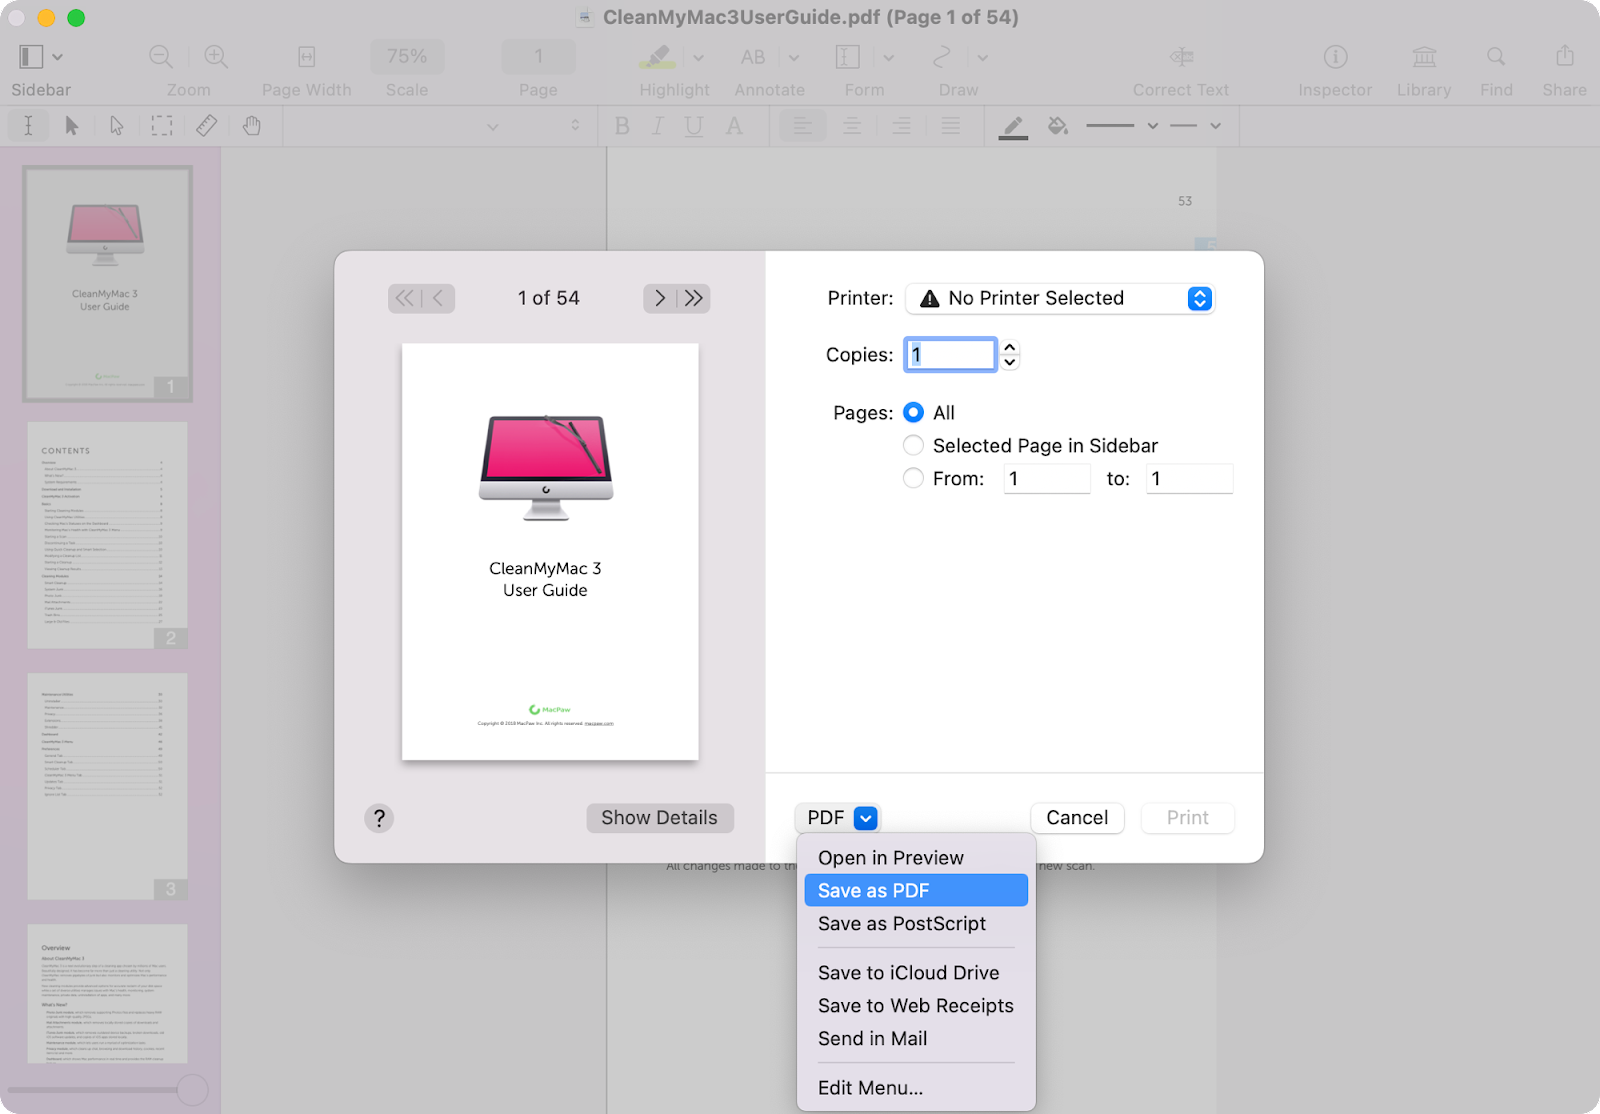Select the From page range option

pos(913,478)
